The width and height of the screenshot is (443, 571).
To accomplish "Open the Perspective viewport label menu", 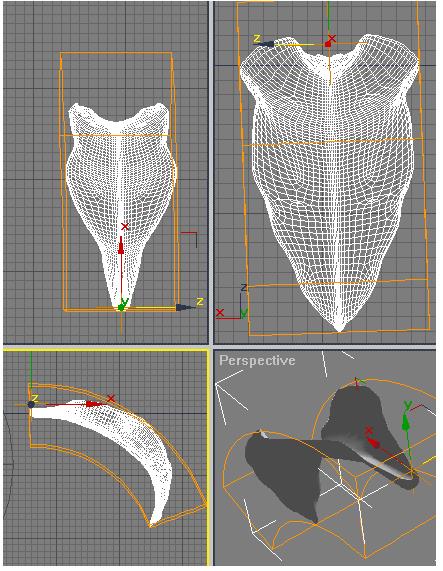I will point(257,361).
